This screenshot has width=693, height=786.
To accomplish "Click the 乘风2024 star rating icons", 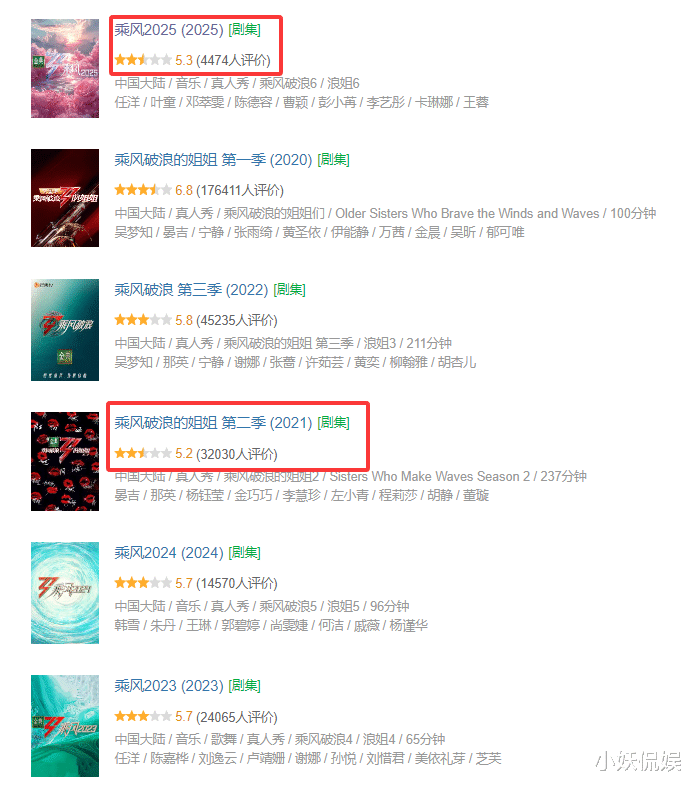I will [143, 583].
